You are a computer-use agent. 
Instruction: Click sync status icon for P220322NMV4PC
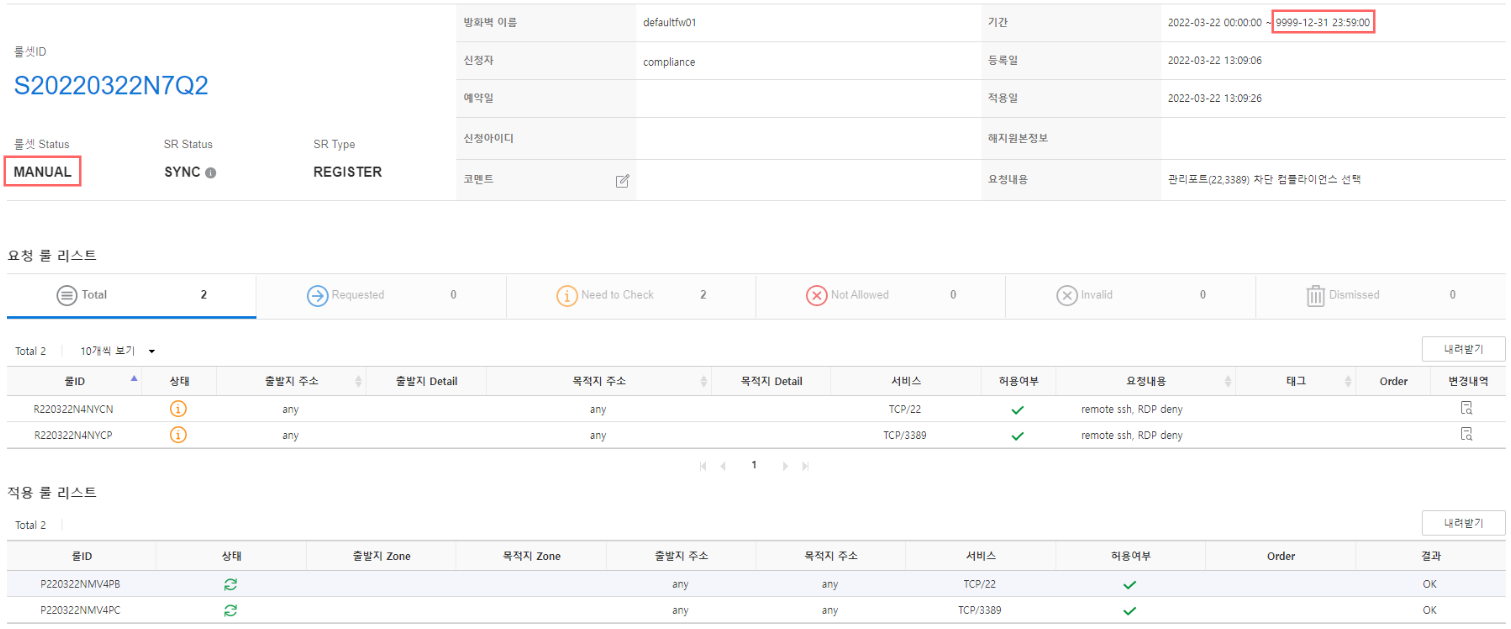point(230,610)
